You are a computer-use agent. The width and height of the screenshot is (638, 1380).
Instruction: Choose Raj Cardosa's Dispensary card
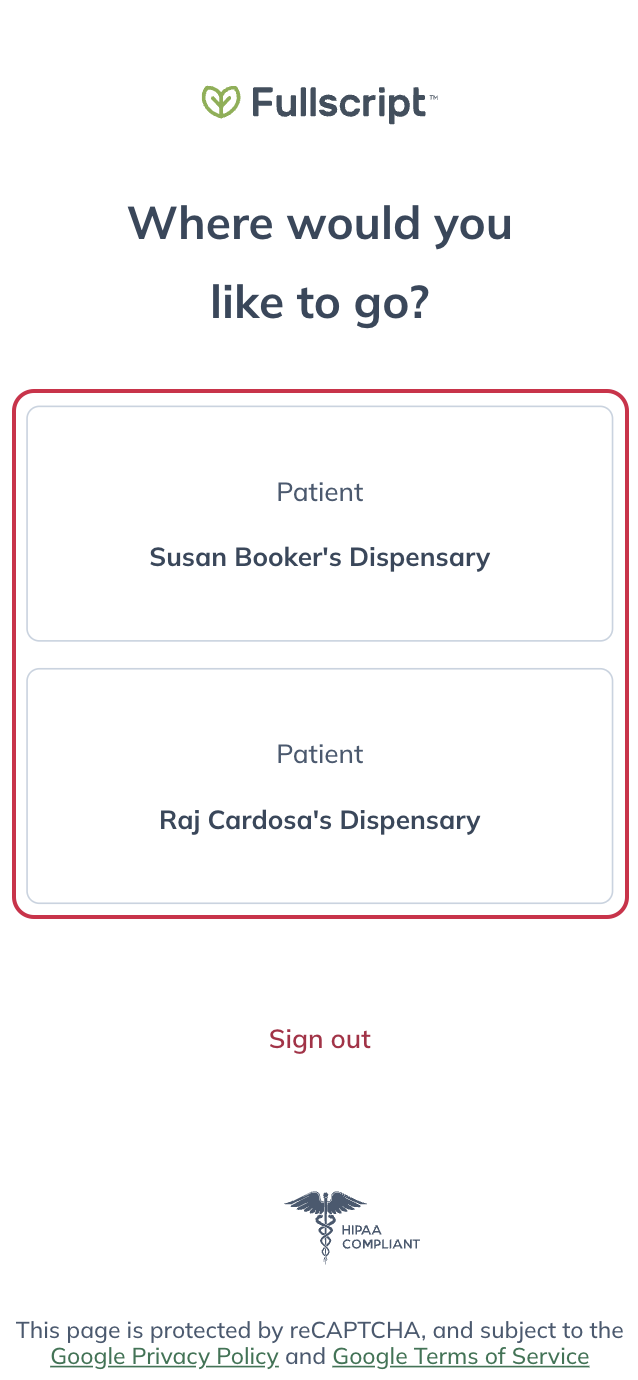(319, 786)
